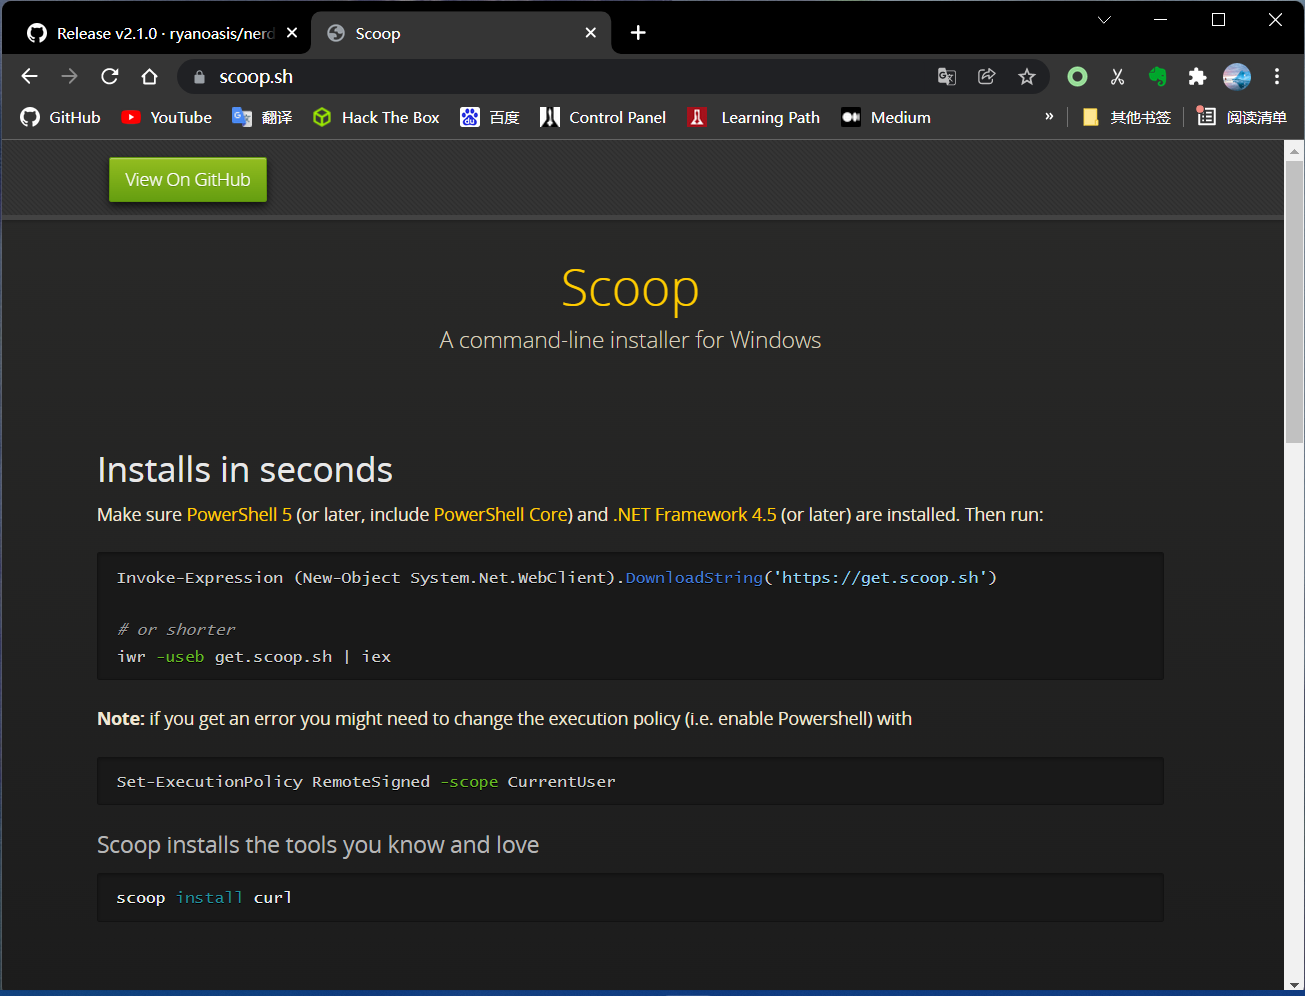Open the tab search dropdown arrow
Viewport: 1305px width, 996px height.
pyautogui.click(x=1104, y=20)
